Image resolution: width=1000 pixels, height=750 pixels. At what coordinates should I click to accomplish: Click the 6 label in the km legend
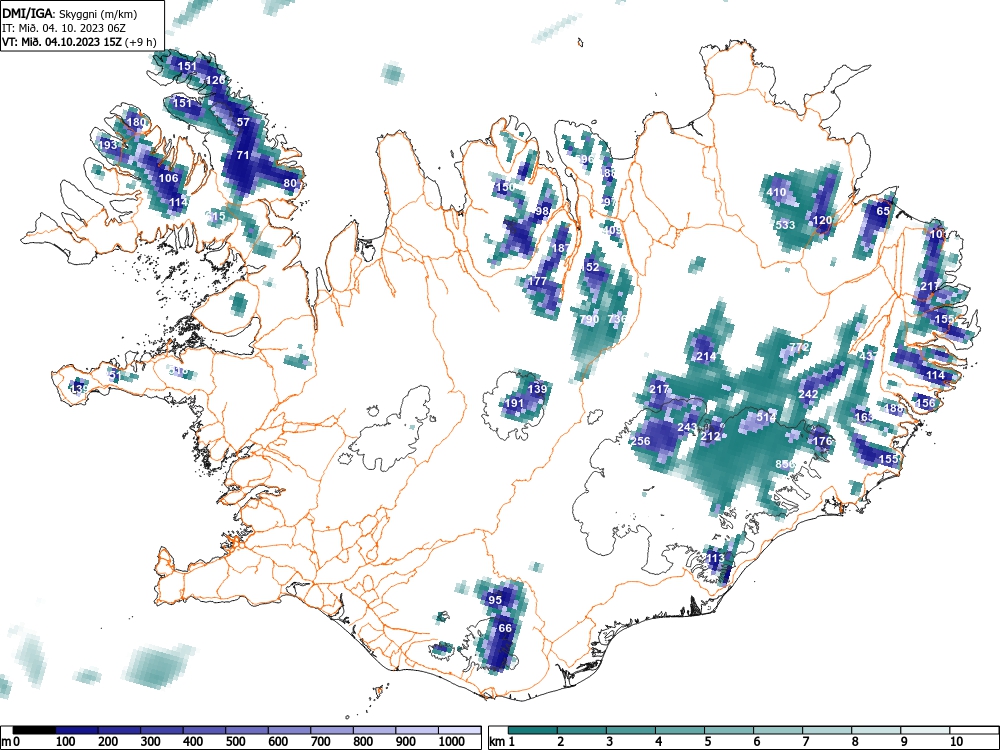pyautogui.click(x=756, y=742)
